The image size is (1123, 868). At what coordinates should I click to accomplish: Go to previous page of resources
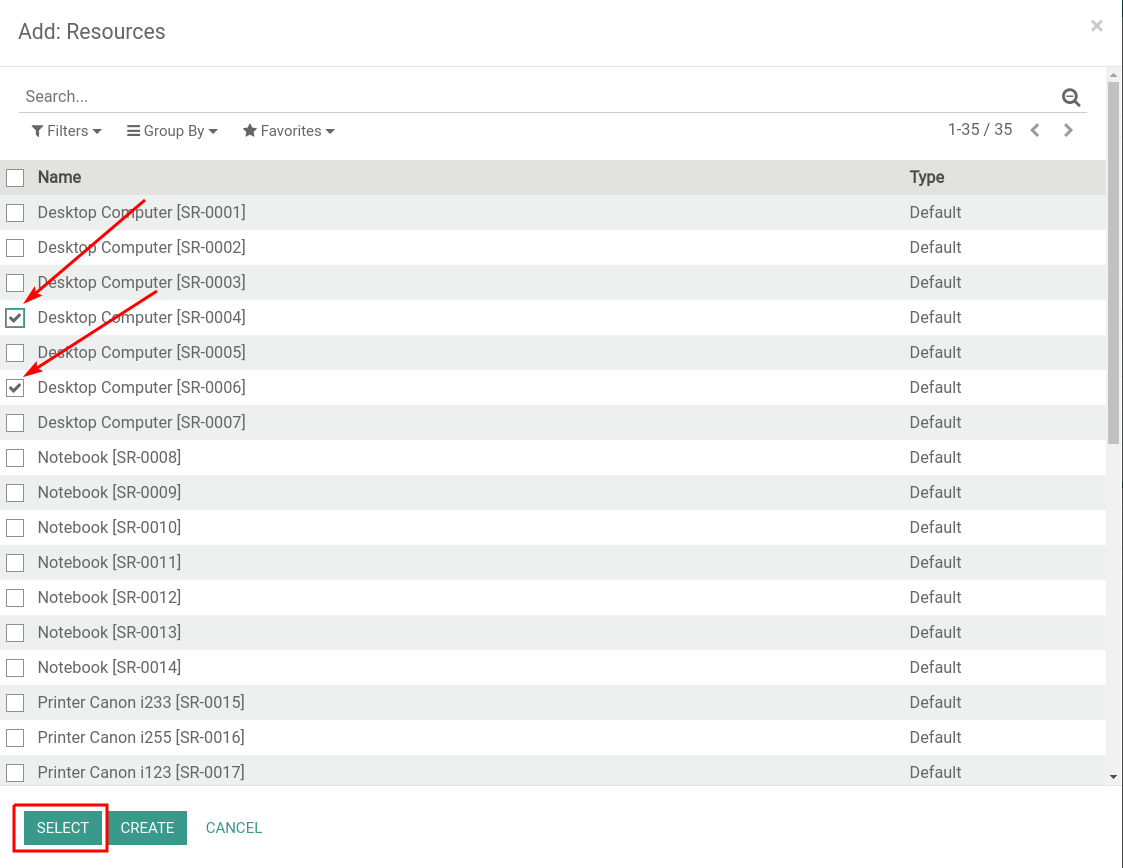(1035, 130)
